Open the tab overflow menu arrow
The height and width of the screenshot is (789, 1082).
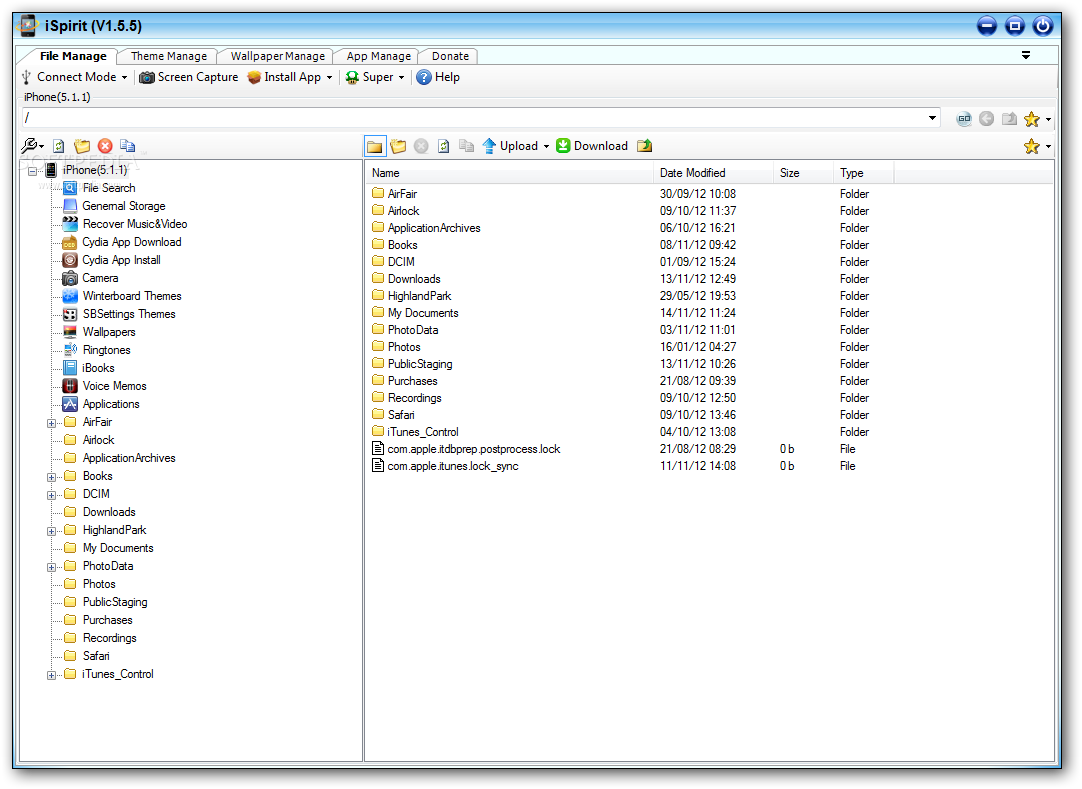click(1025, 55)
